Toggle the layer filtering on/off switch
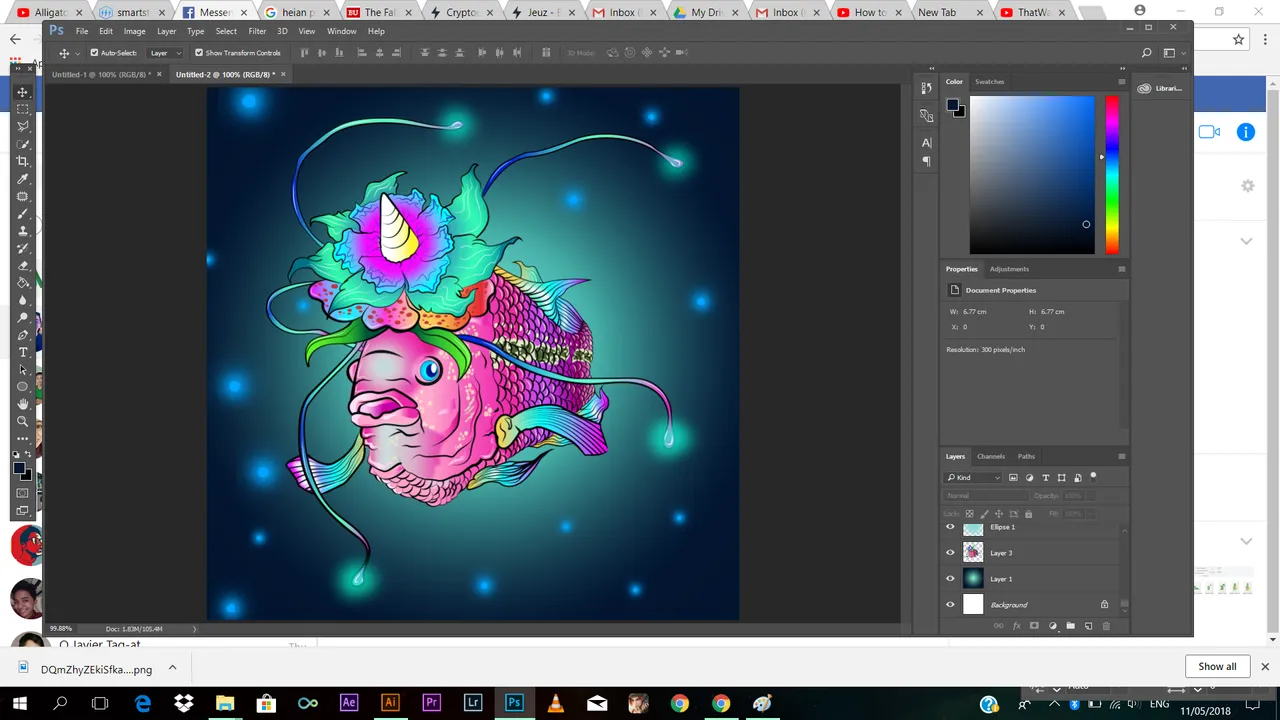This screenshot has width=1280, height=720. point(1093,477)
